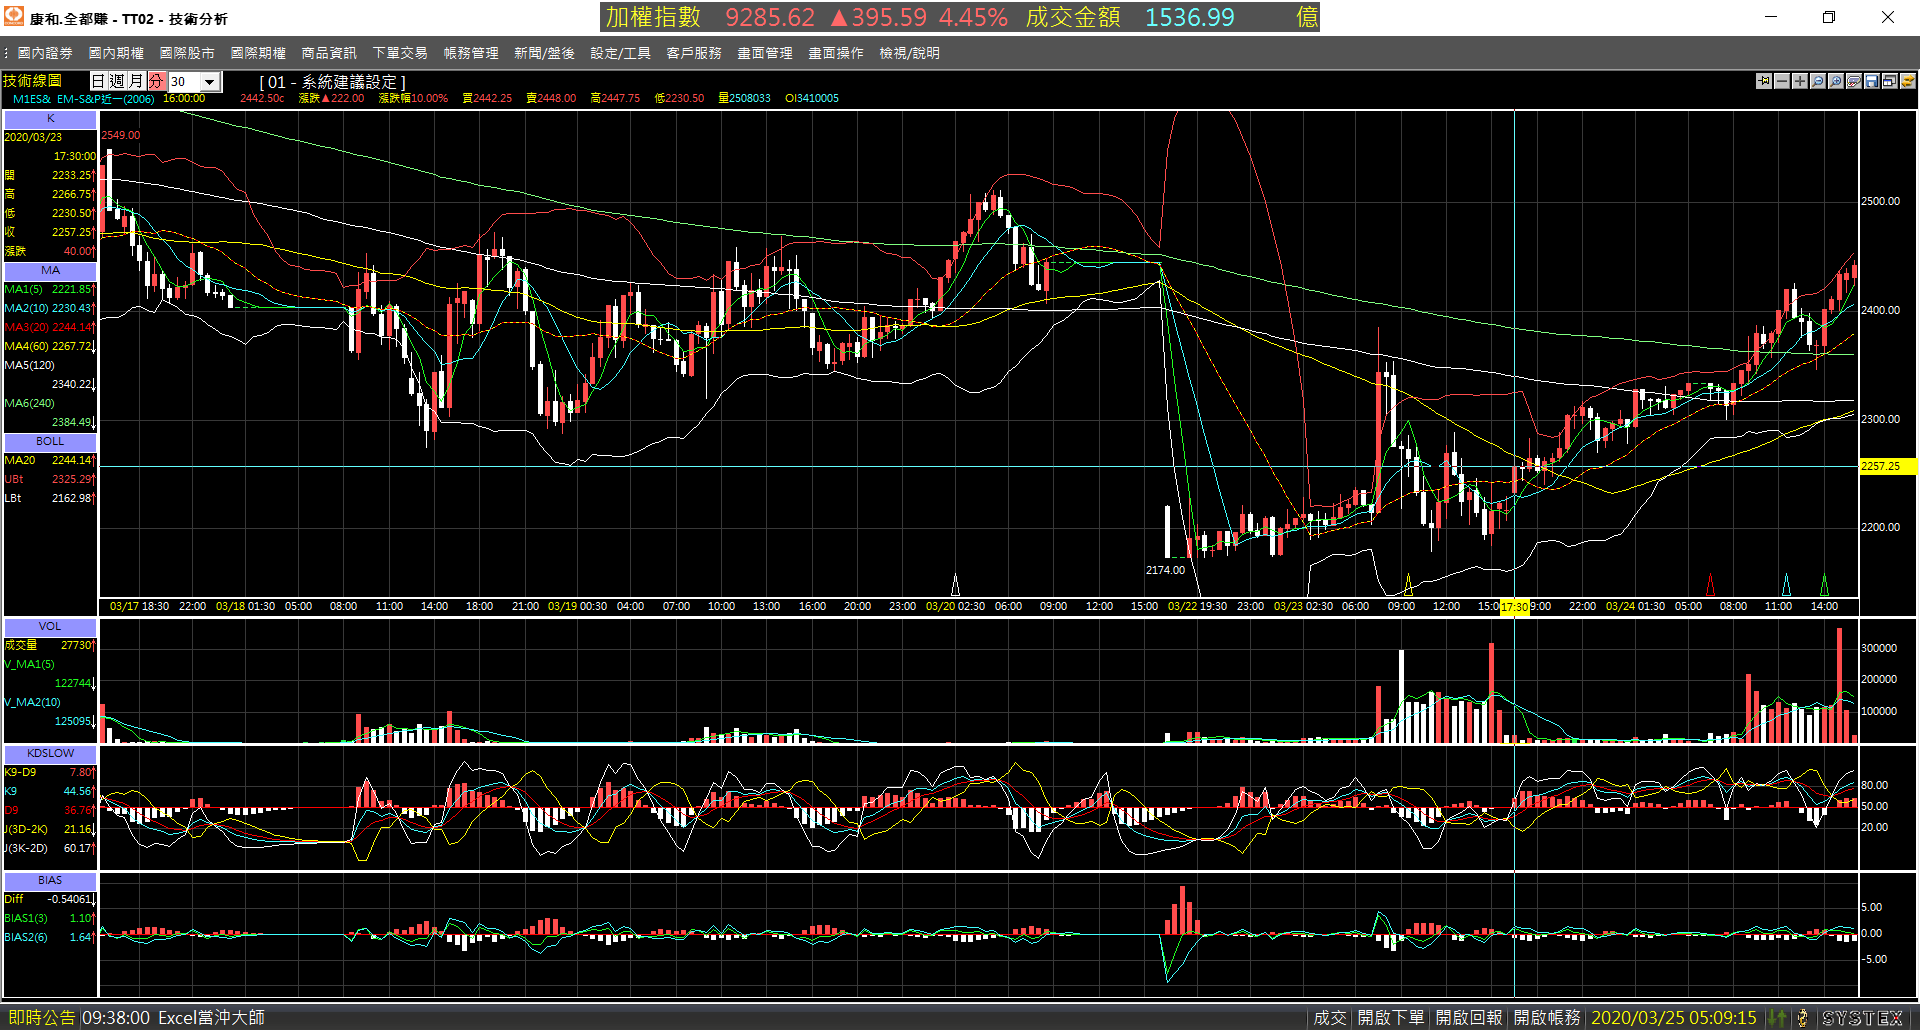Click the BIAS indicator panel header
This screenshot has height=1030, width=1920.
point(50,880)
